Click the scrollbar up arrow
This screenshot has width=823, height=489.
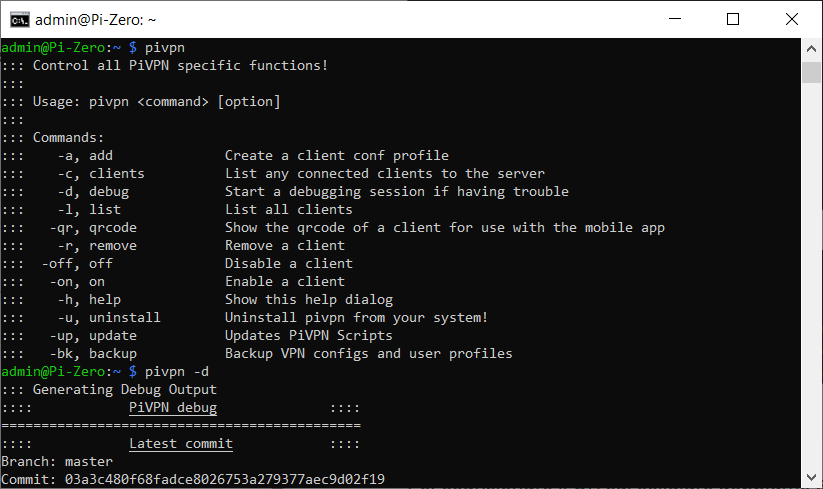point(812,47)
